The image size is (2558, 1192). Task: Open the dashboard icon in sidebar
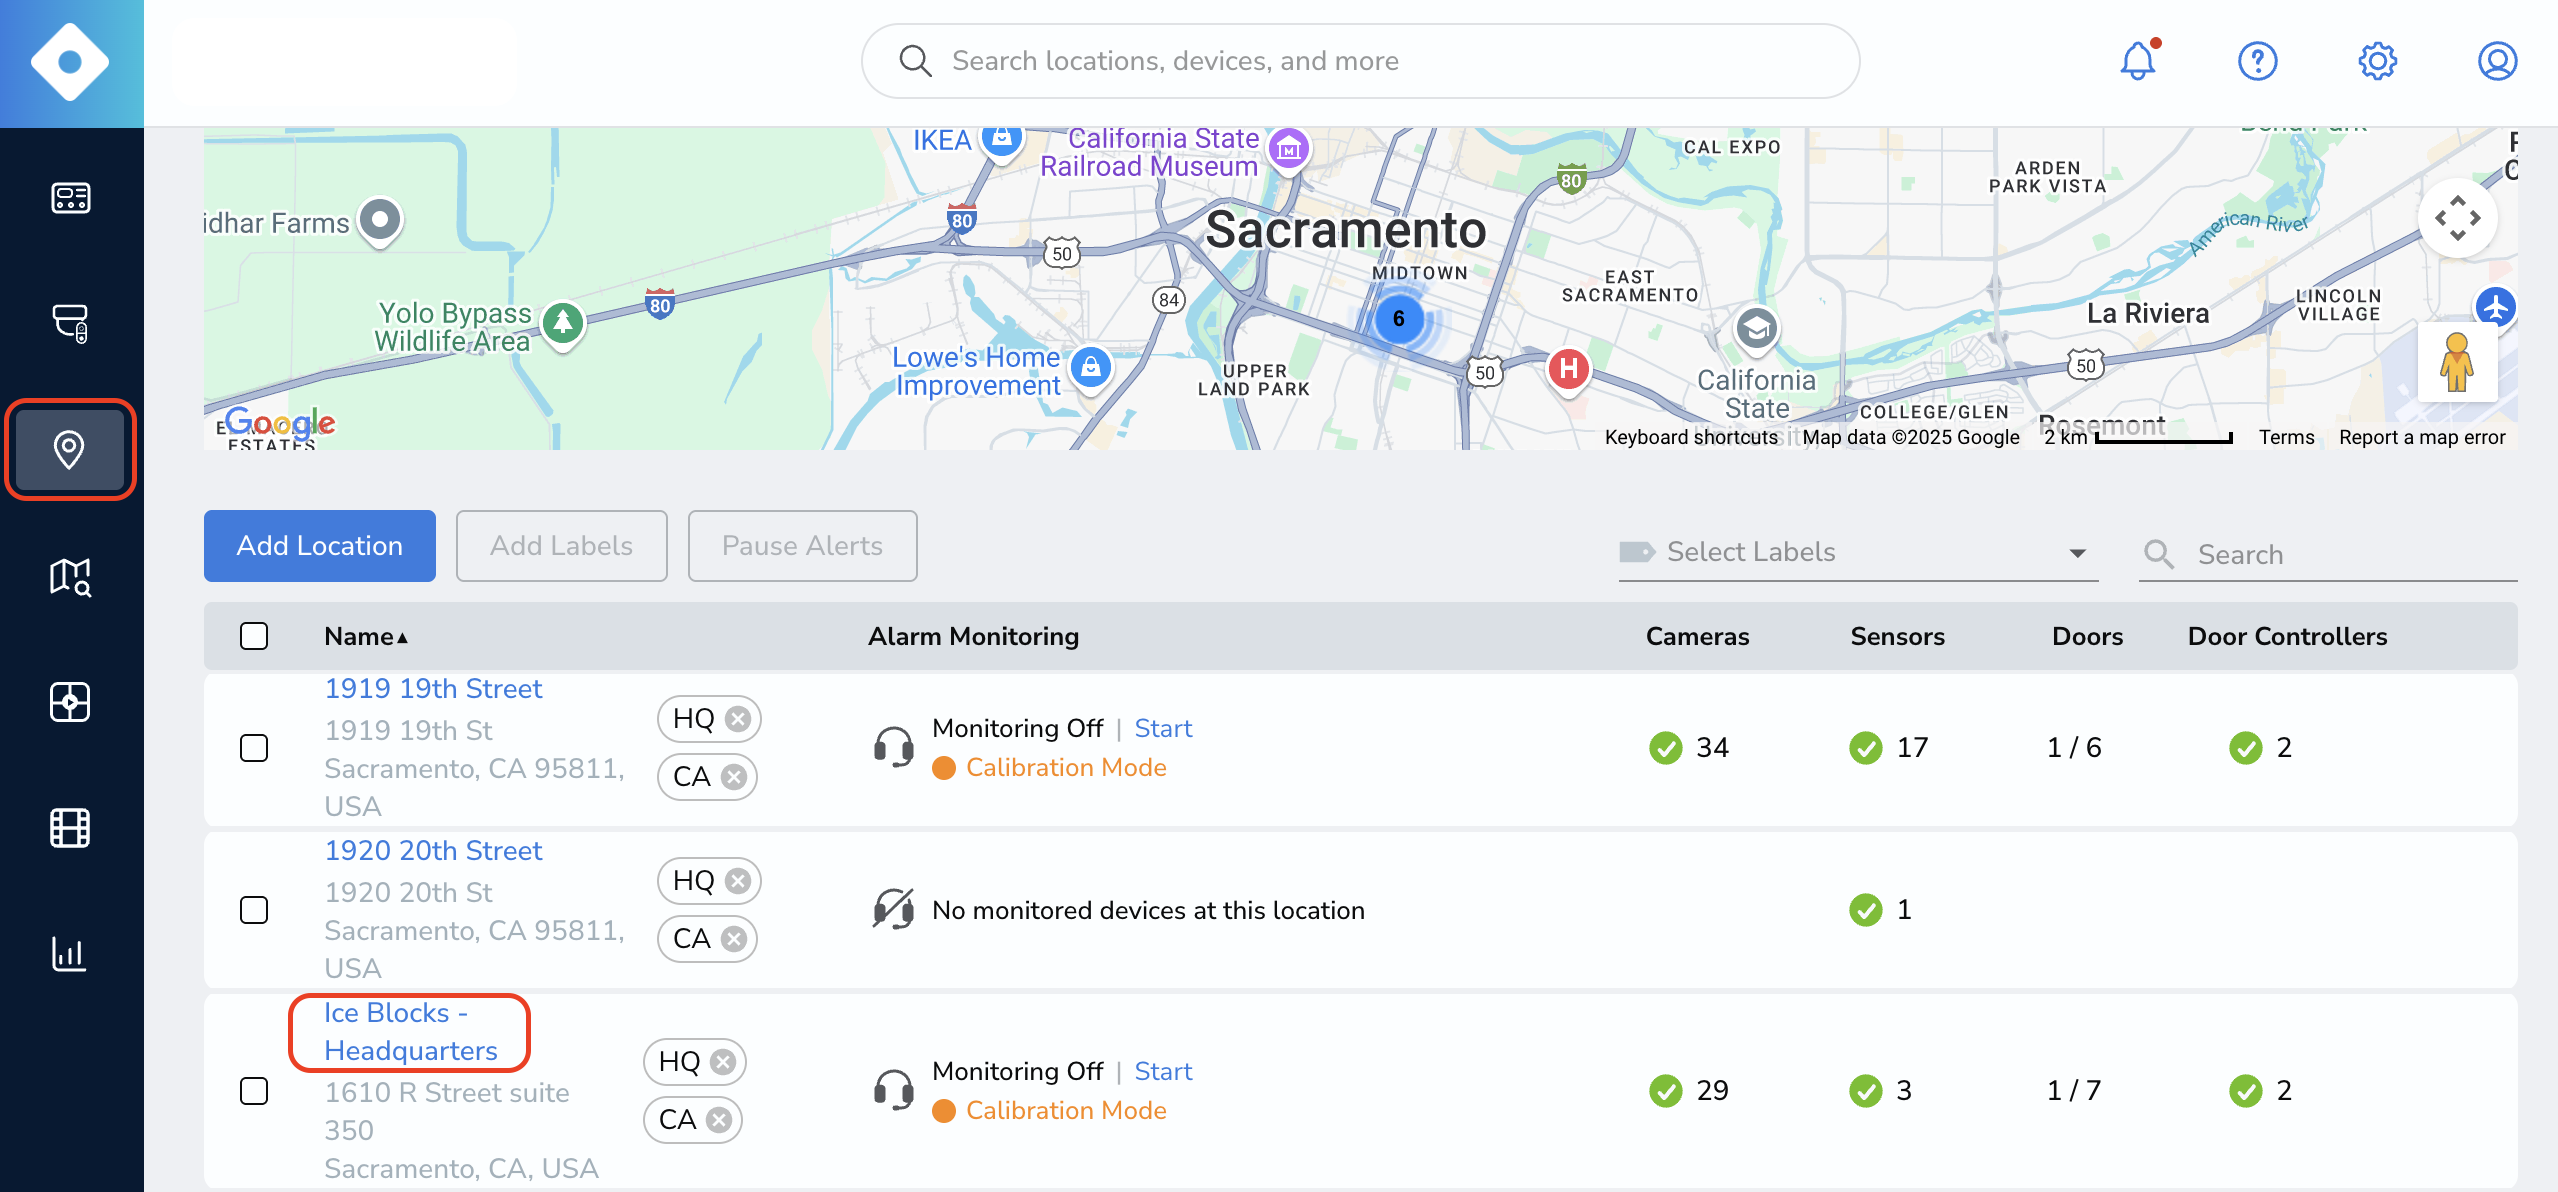[70, 198]
